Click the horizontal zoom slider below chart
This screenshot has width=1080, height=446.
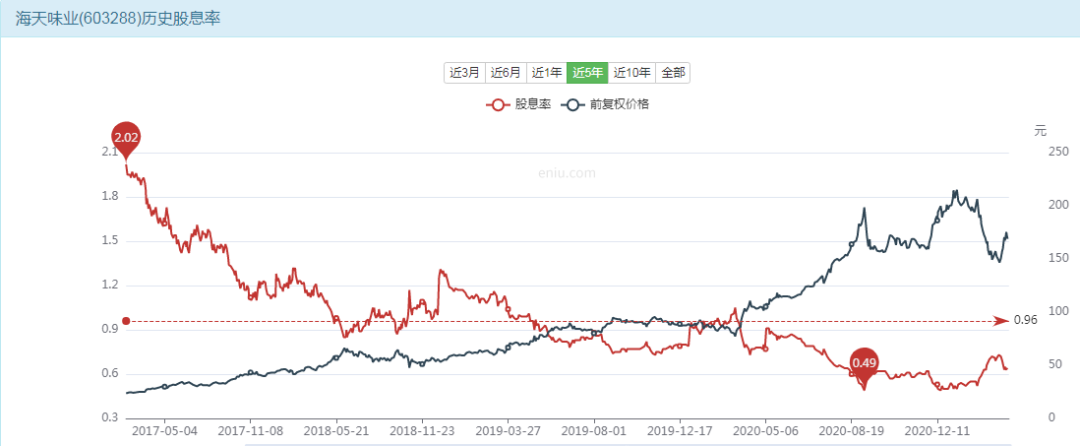click(x=627, y=444)
